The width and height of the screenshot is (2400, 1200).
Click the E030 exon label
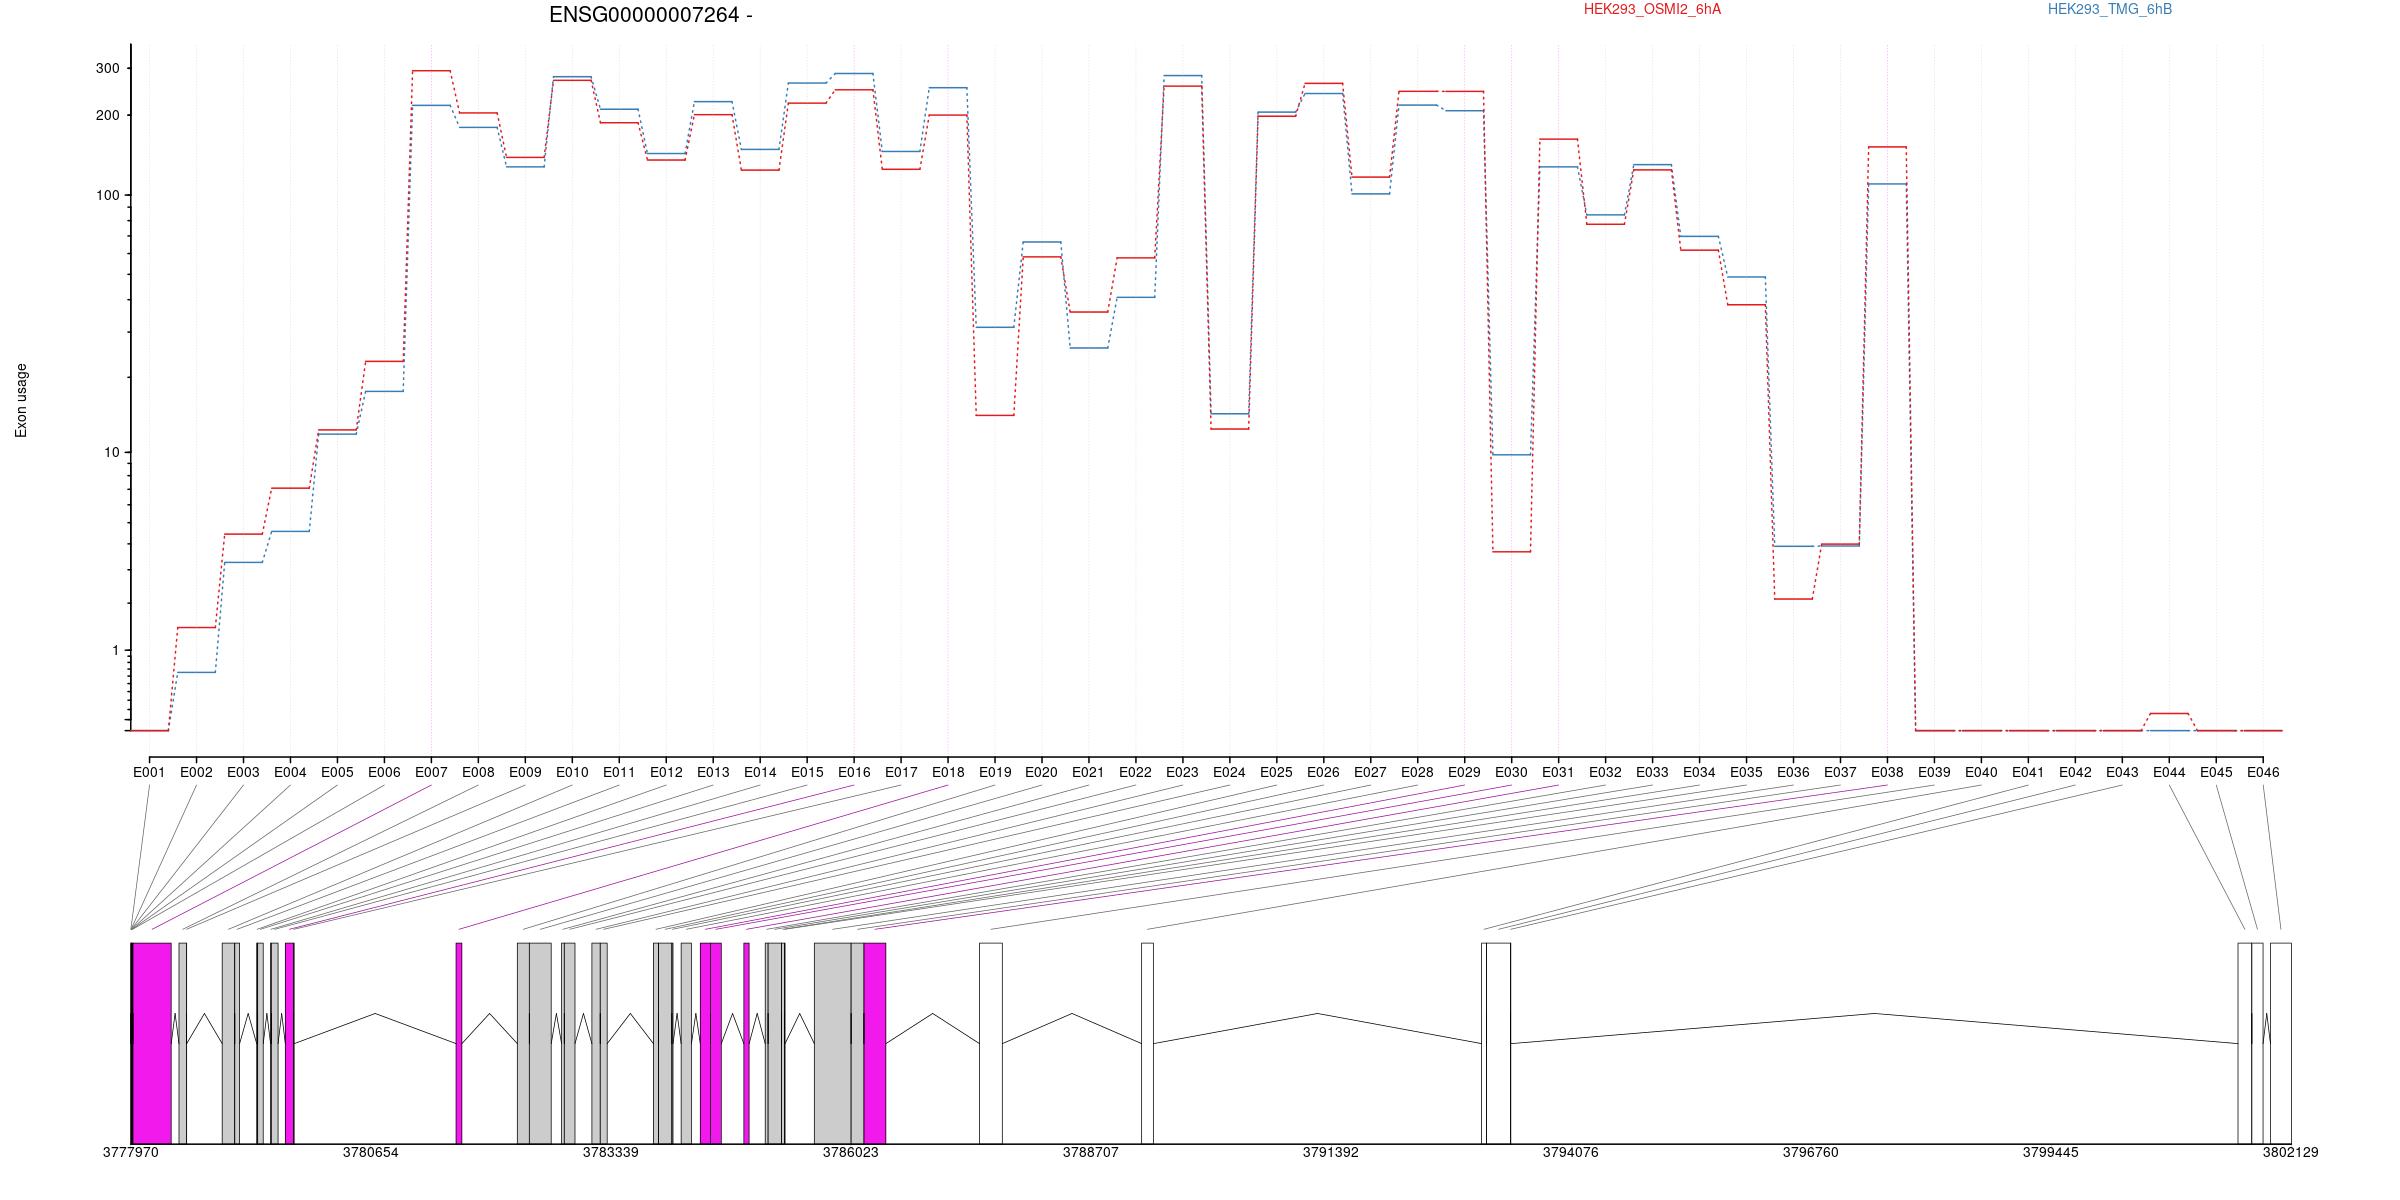click(x=1511, y=772)
